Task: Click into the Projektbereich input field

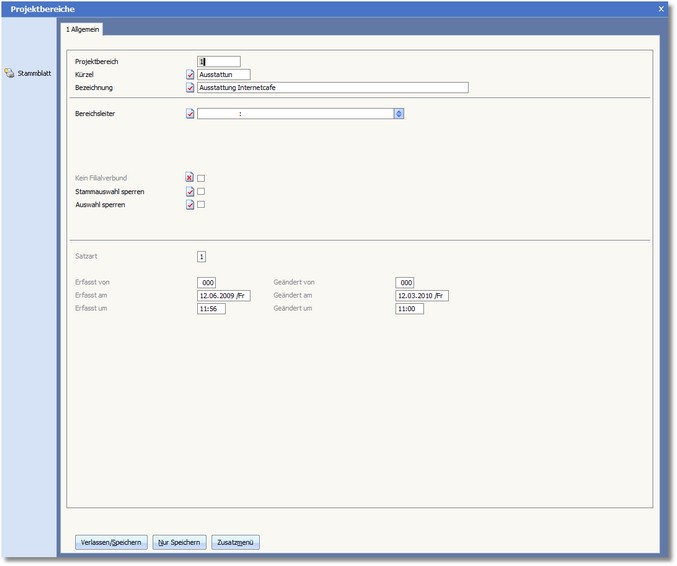Action: click(219, 61)
